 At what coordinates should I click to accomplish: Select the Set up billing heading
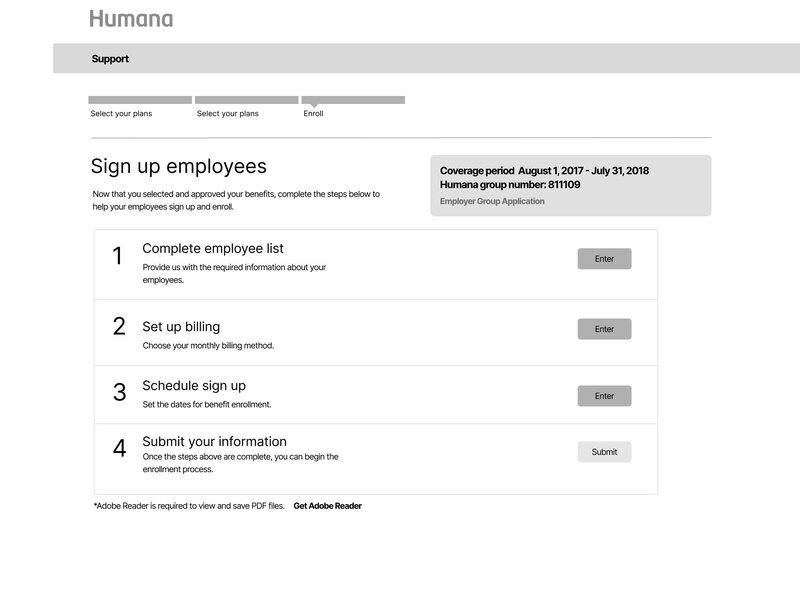[181, 326]
